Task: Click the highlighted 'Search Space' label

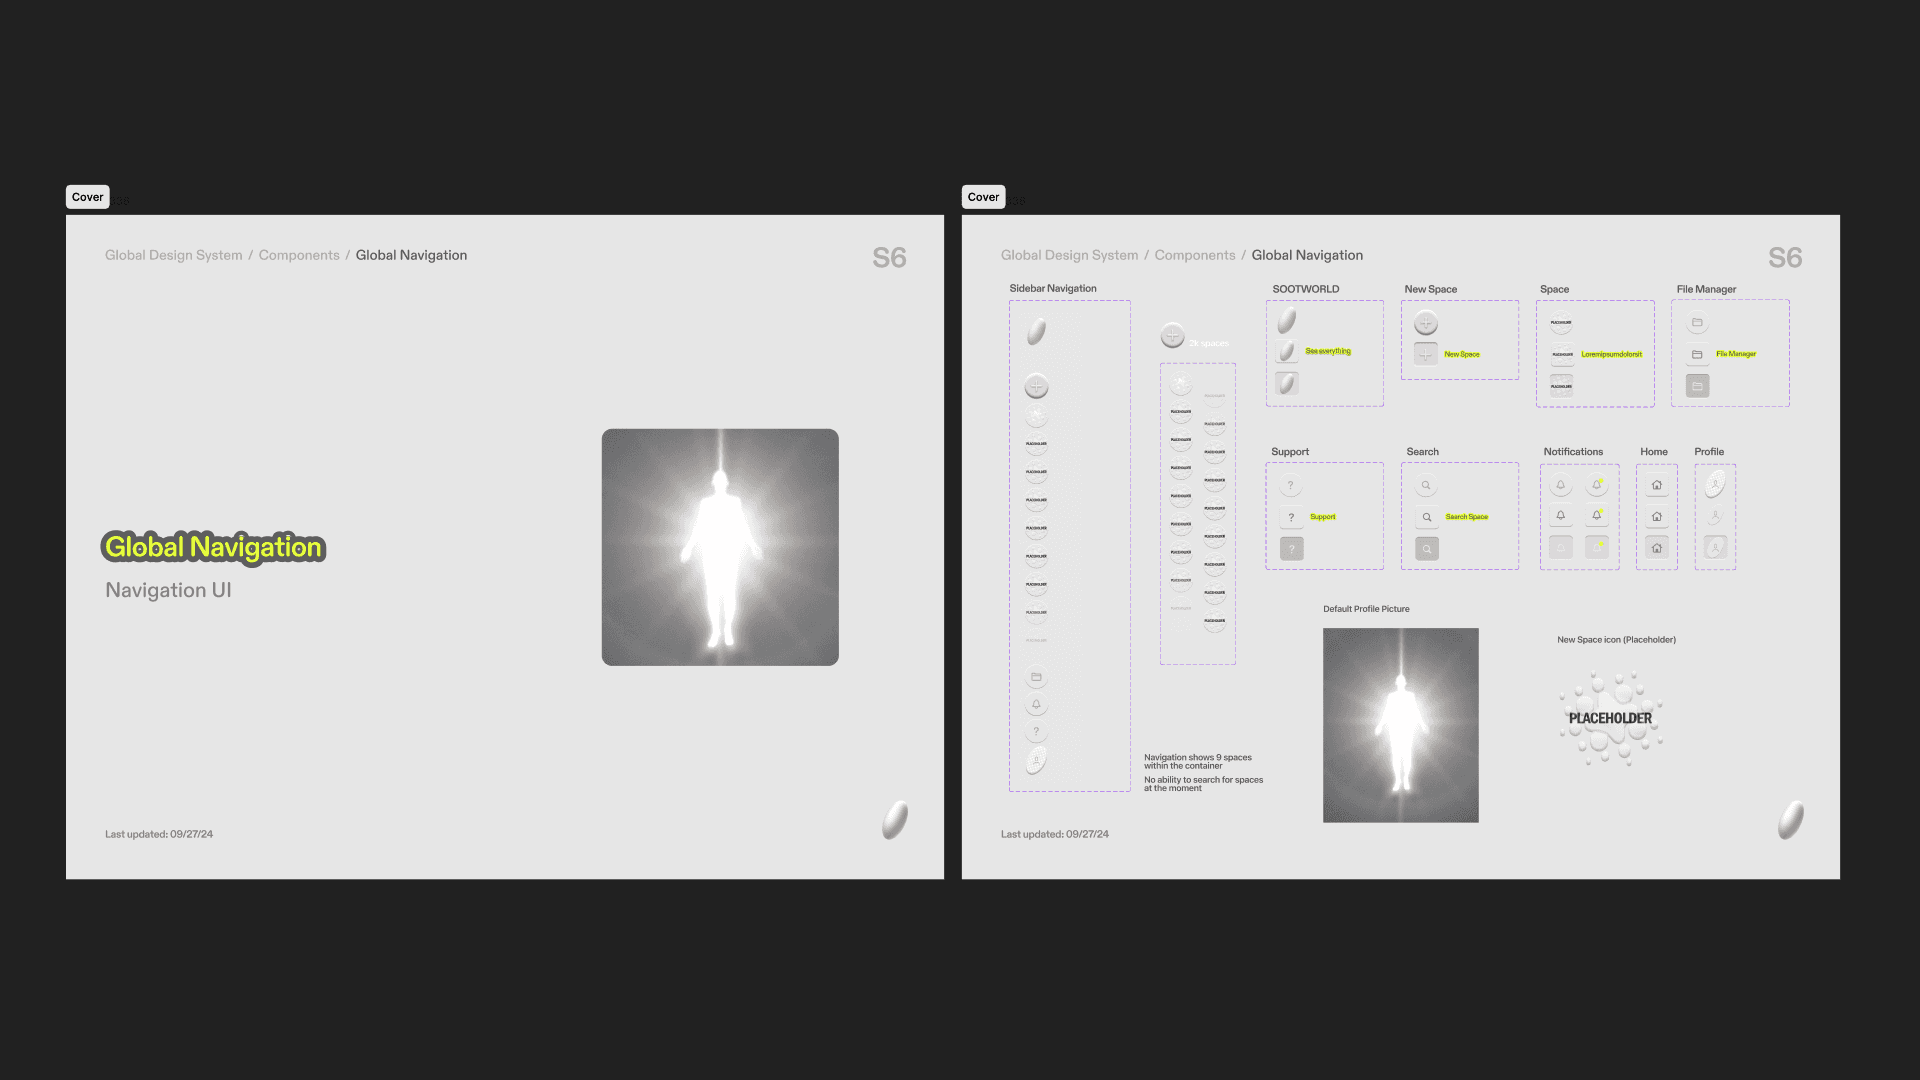Action: 1466,517
